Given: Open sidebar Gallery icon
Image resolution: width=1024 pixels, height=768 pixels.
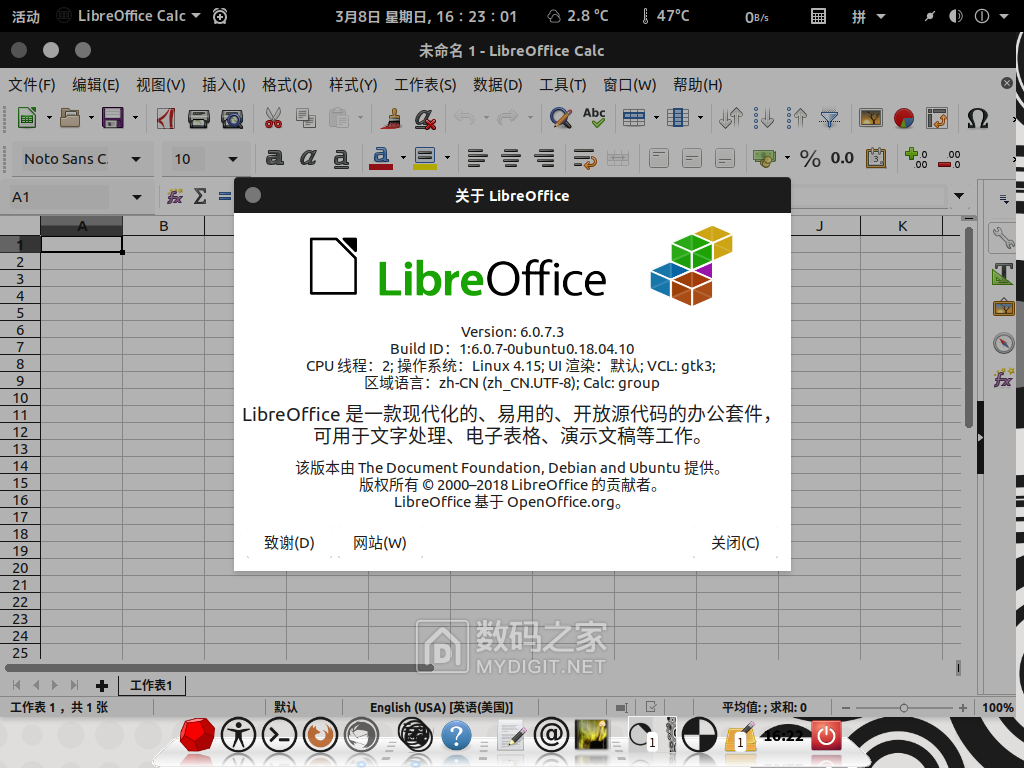Looking at the screenshot, I should [x=1003, y=307].
